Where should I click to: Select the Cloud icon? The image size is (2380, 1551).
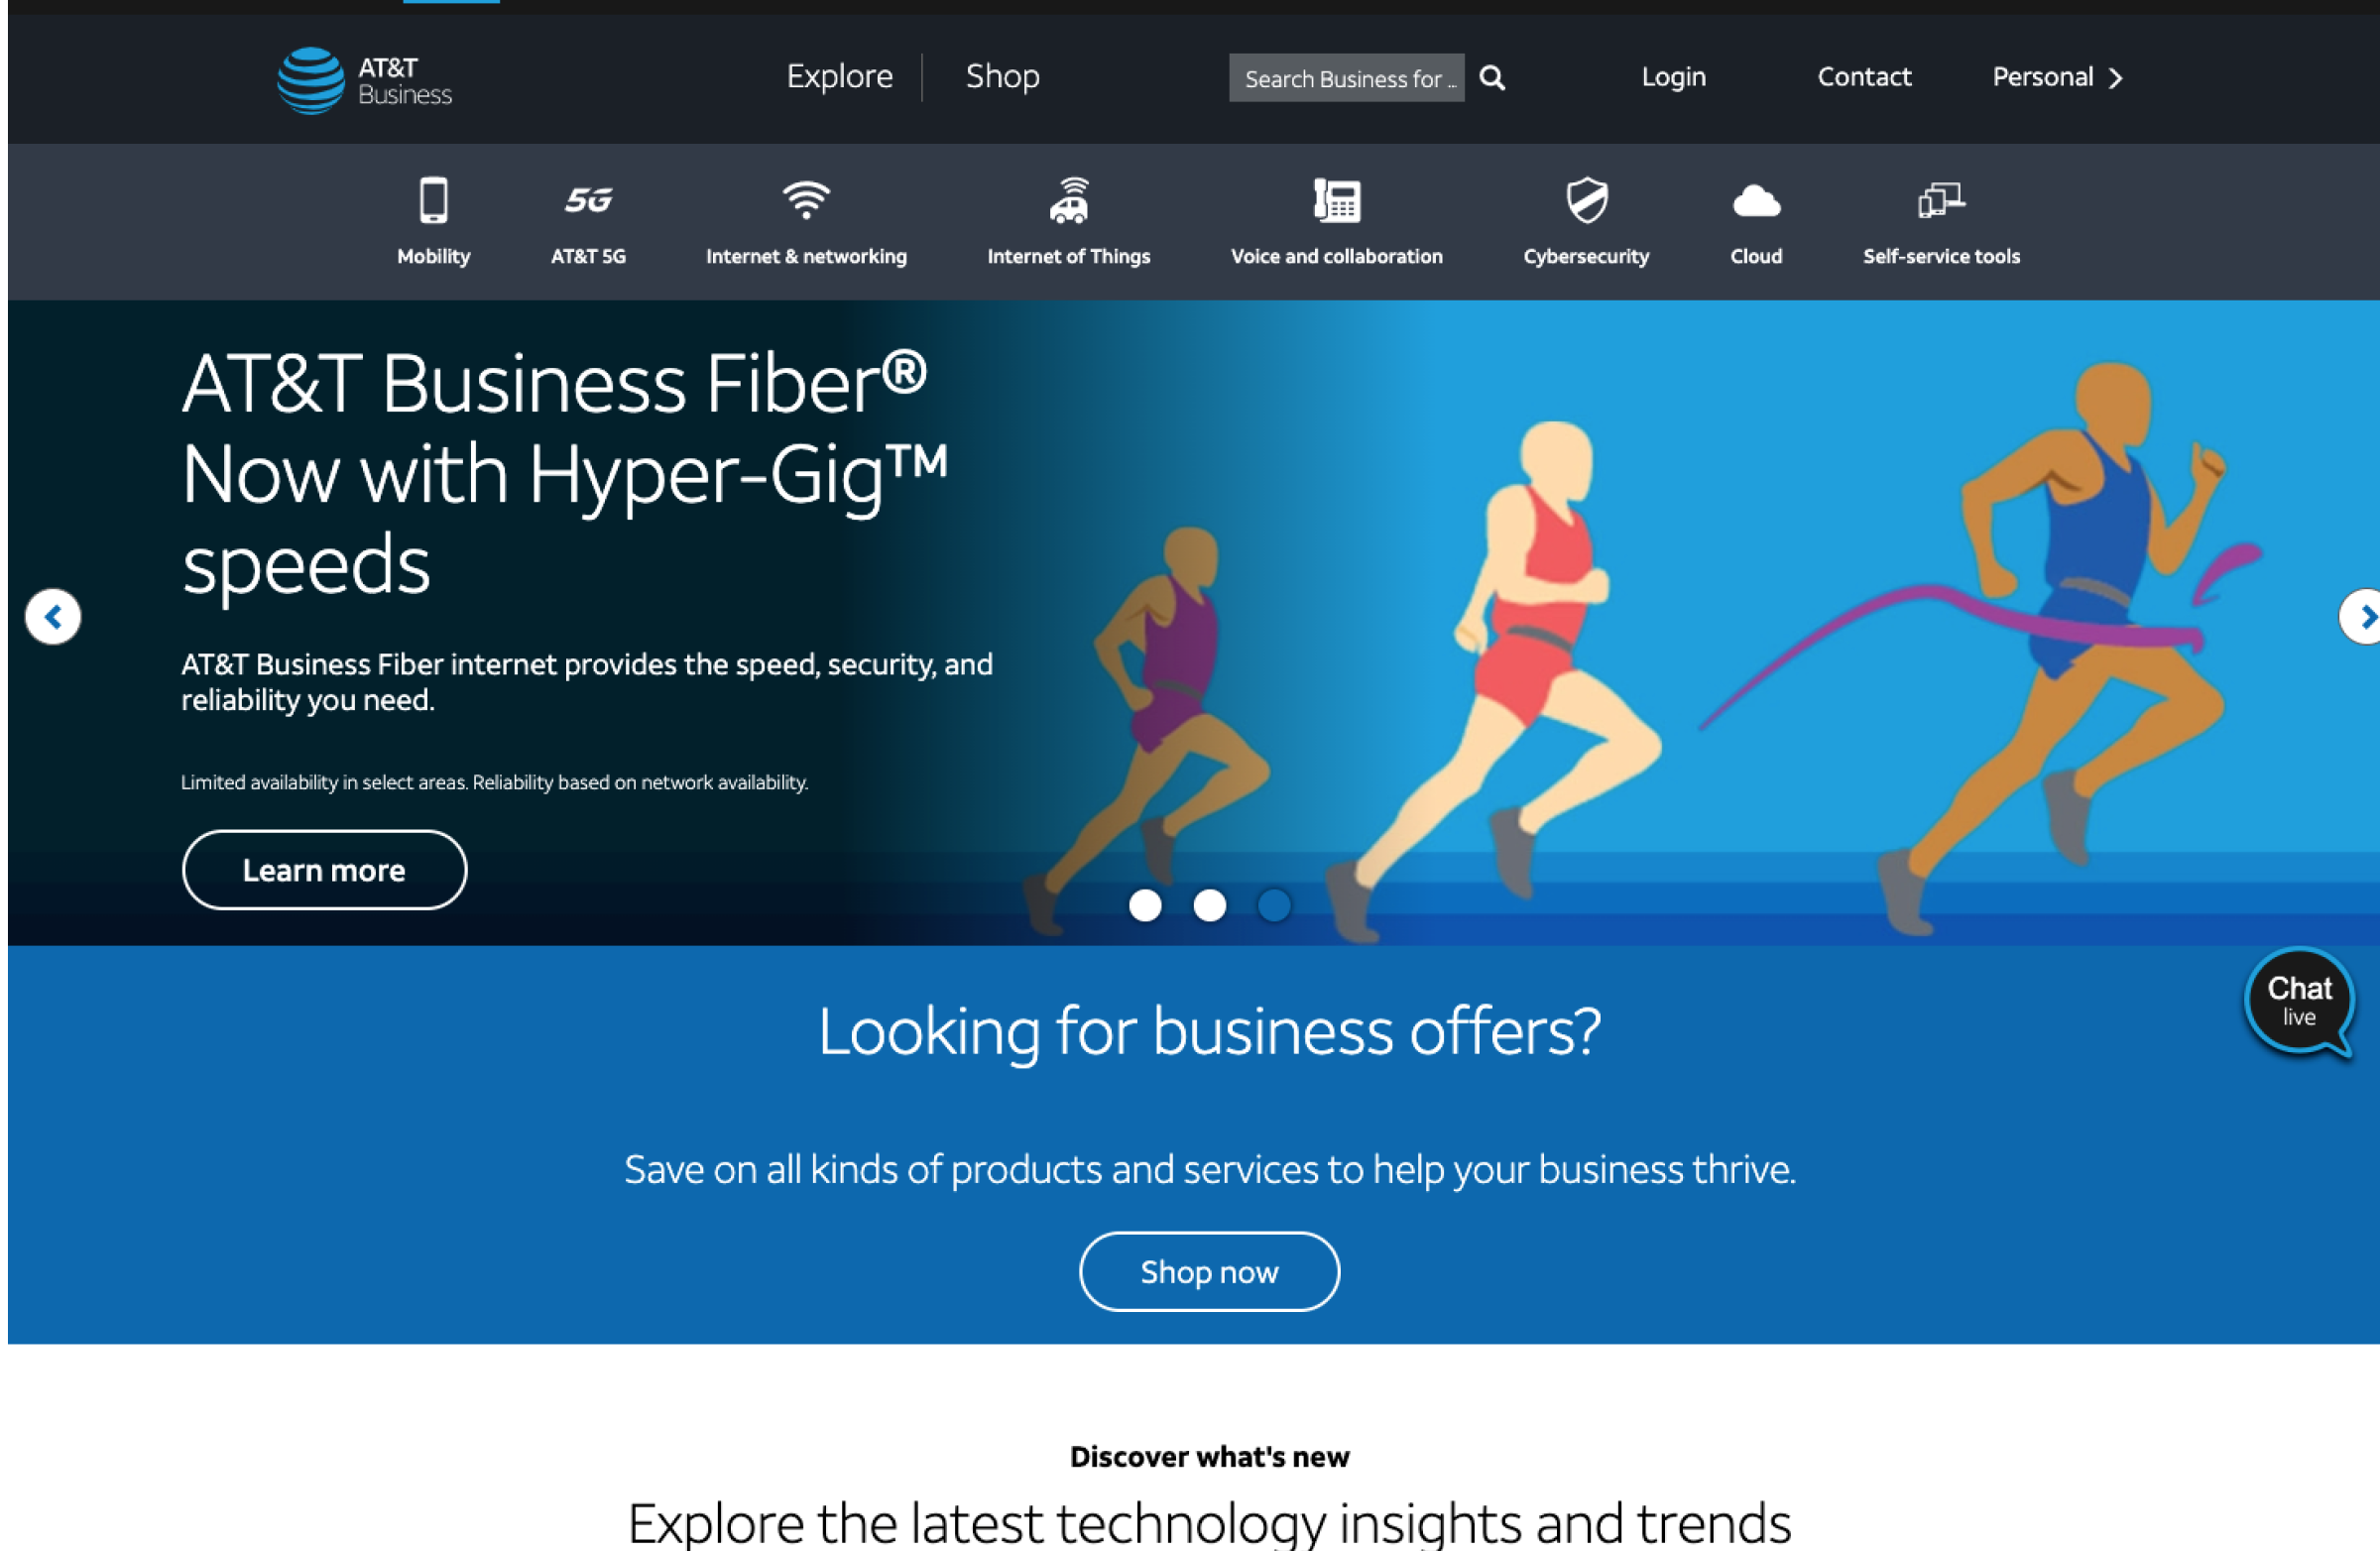pos(1756,202)
